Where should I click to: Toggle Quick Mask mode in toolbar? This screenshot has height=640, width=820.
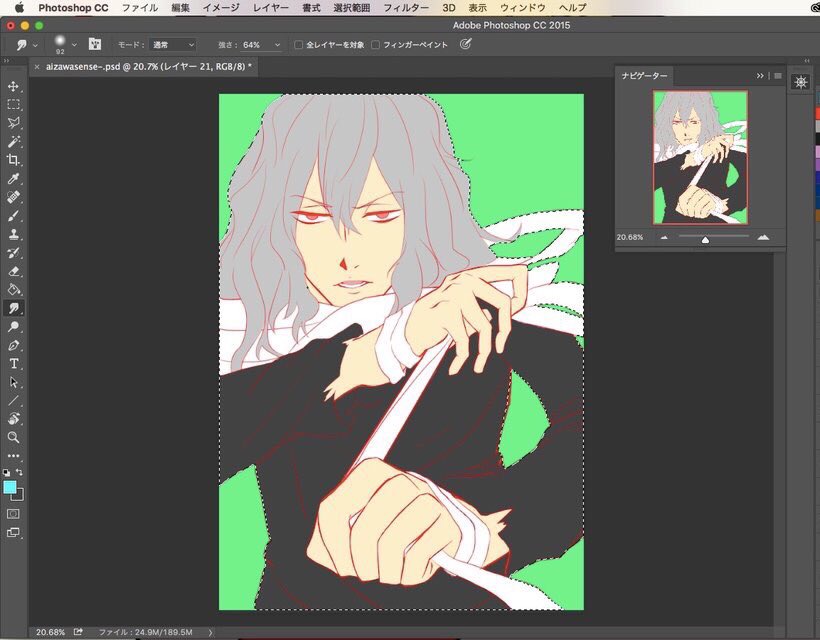[x=14, y=513]
